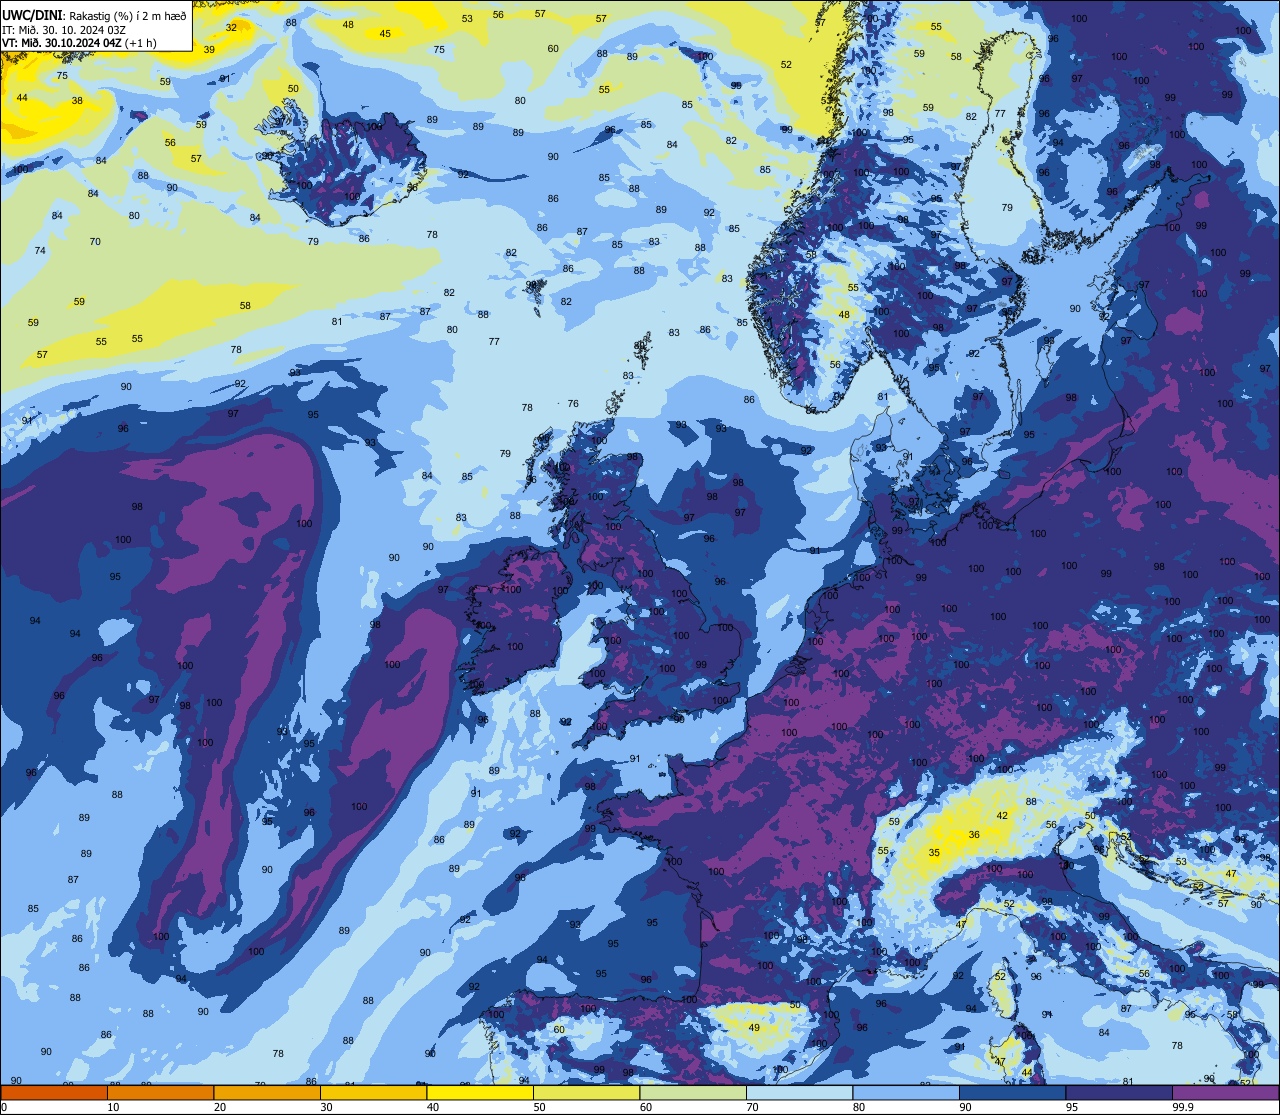
Task: Click the 30–40 legend segment
Action: click(x=373, y=1093)
